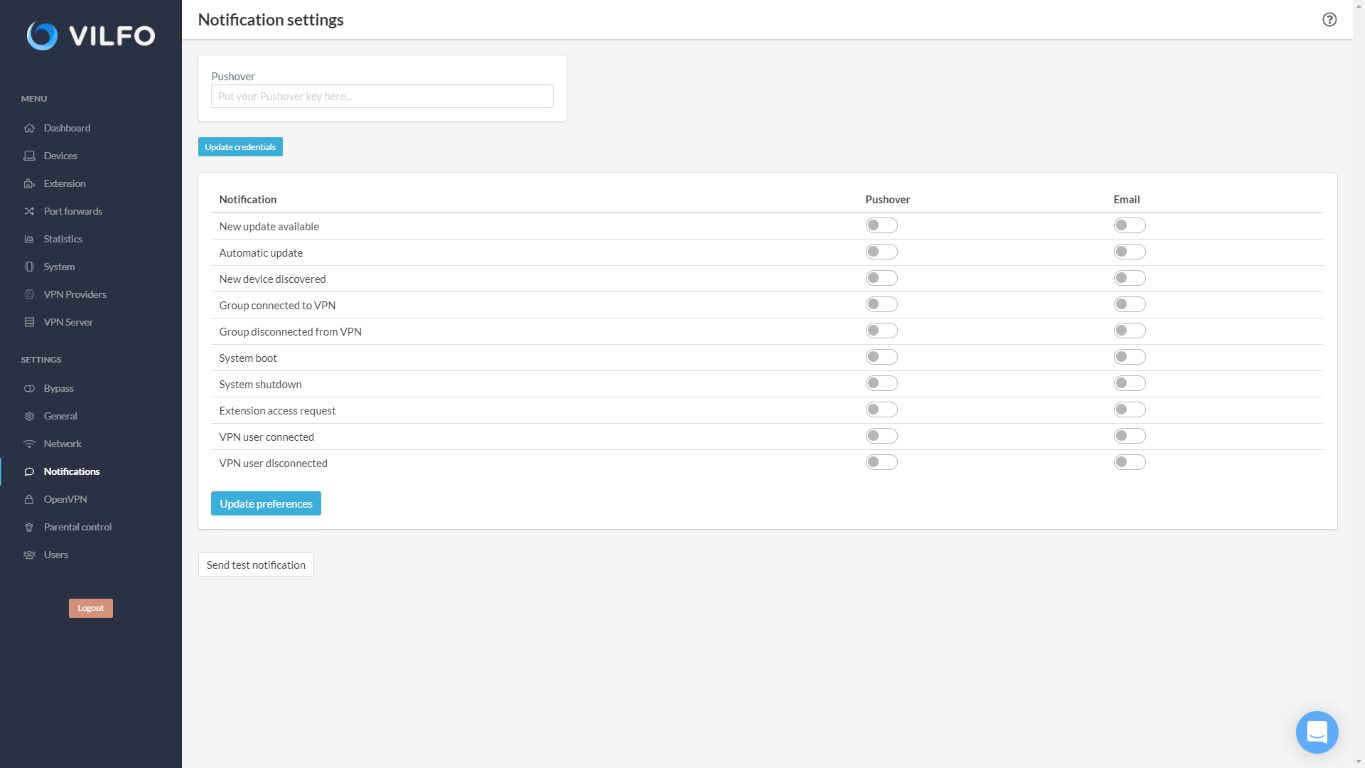The width and height of the screenshot is (1365, 768).
Task: Enable Email for New update available
Action: point(1130,226)
